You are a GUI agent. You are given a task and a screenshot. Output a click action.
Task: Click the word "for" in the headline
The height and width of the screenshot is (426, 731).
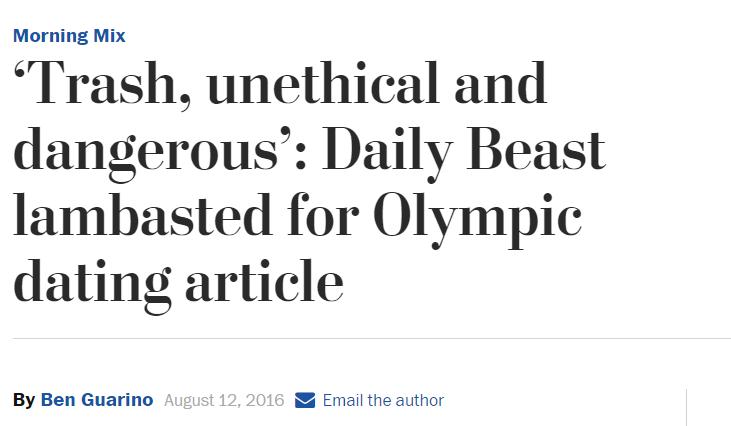(x=323, y=214)
